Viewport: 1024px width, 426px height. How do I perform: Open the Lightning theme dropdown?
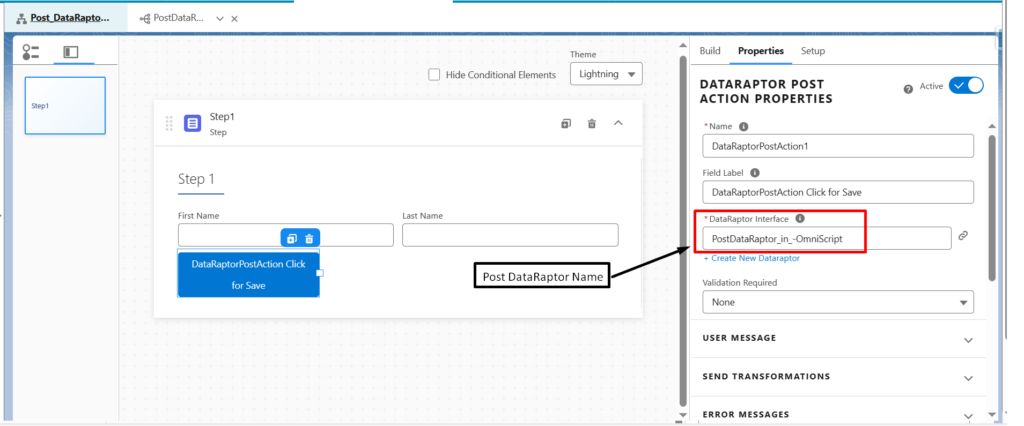606,74
